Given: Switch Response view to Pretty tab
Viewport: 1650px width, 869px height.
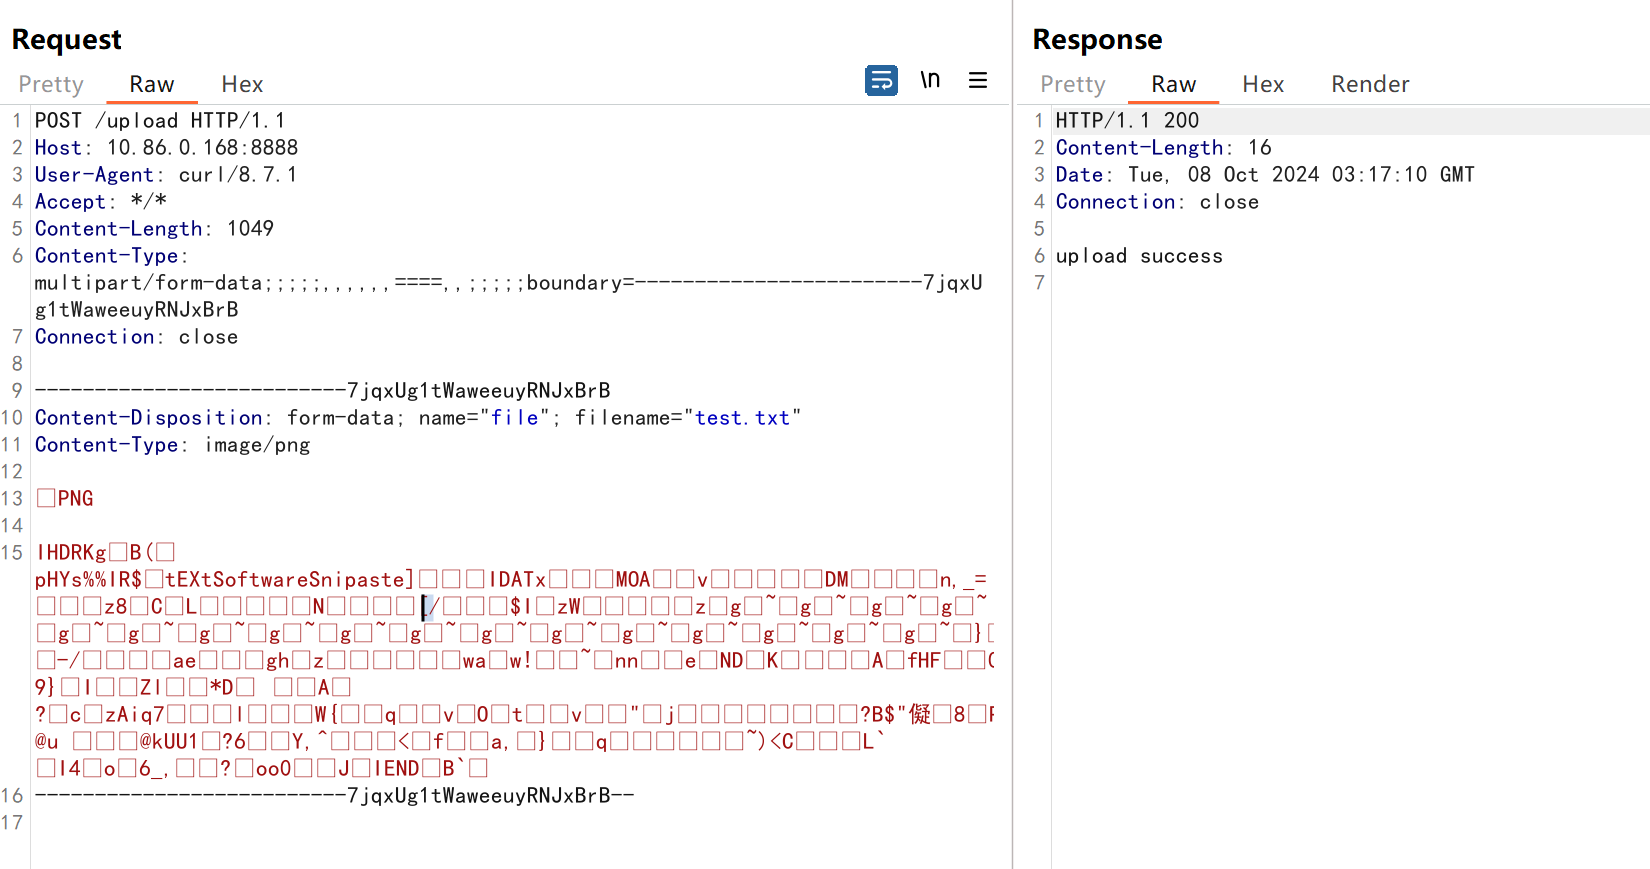Looking at the screenshot, I should coord(1072,85).
